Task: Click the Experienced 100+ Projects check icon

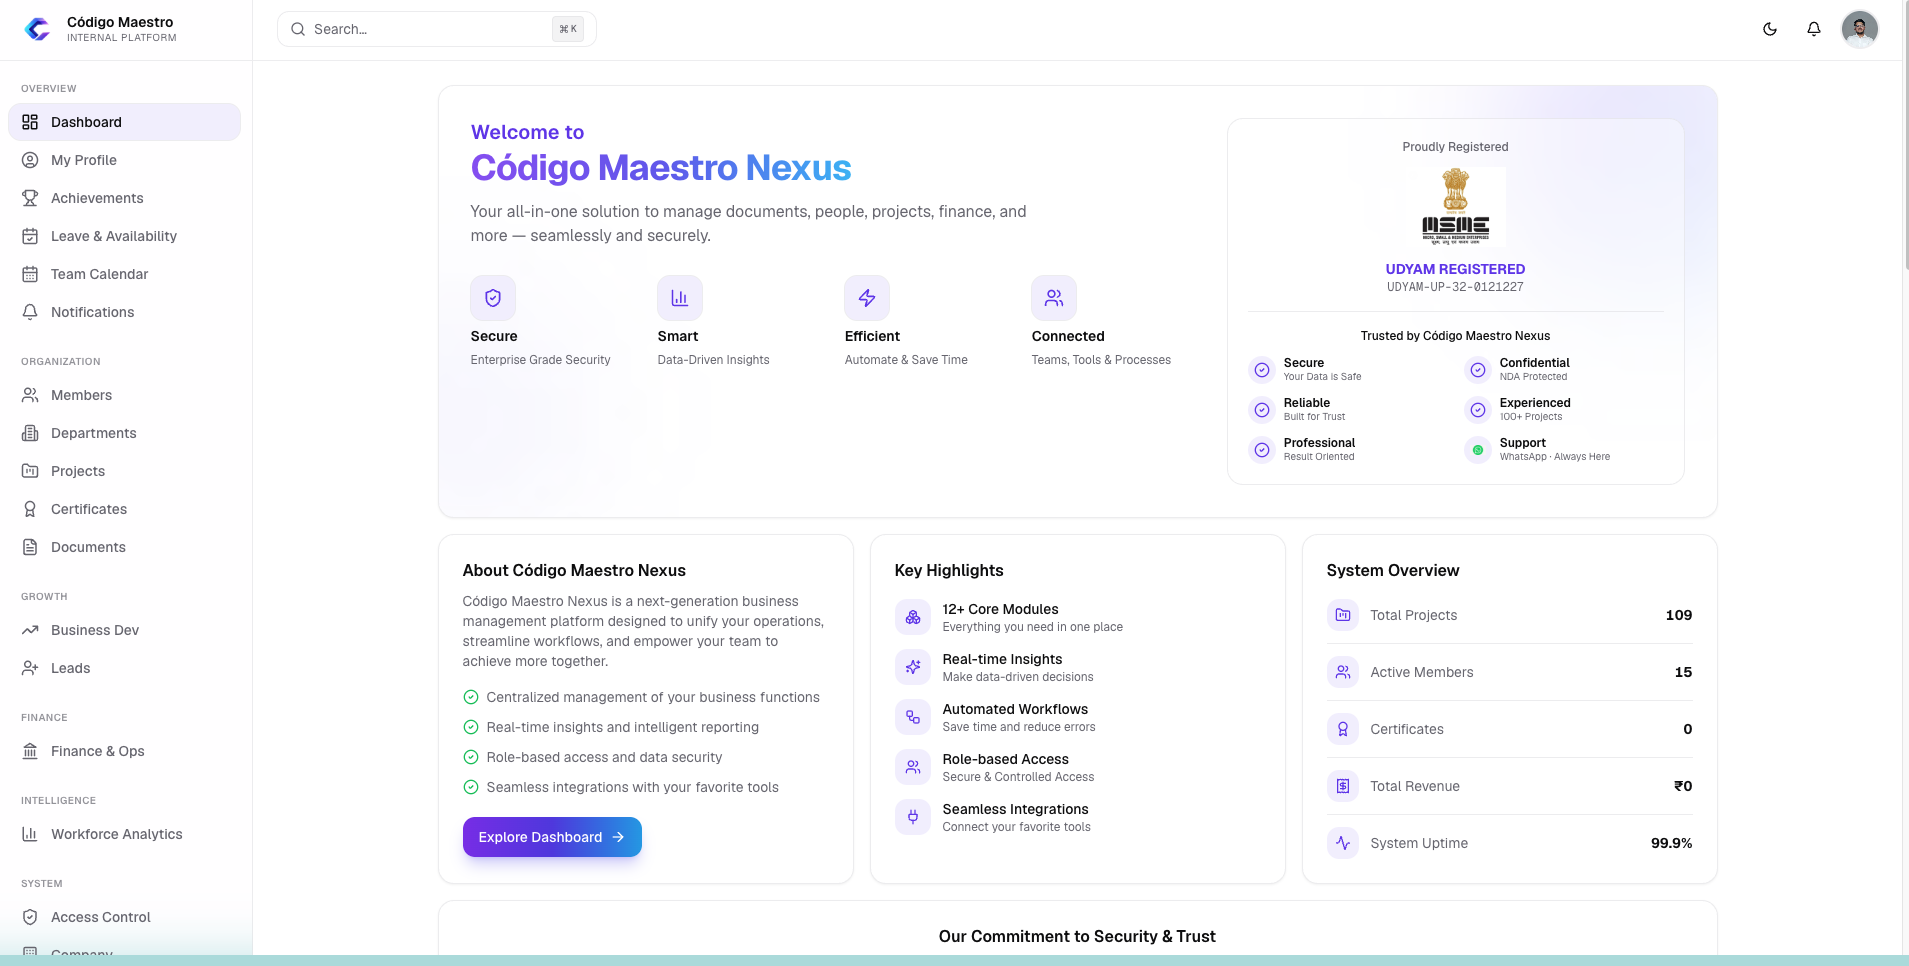Action: [1478, 410]
